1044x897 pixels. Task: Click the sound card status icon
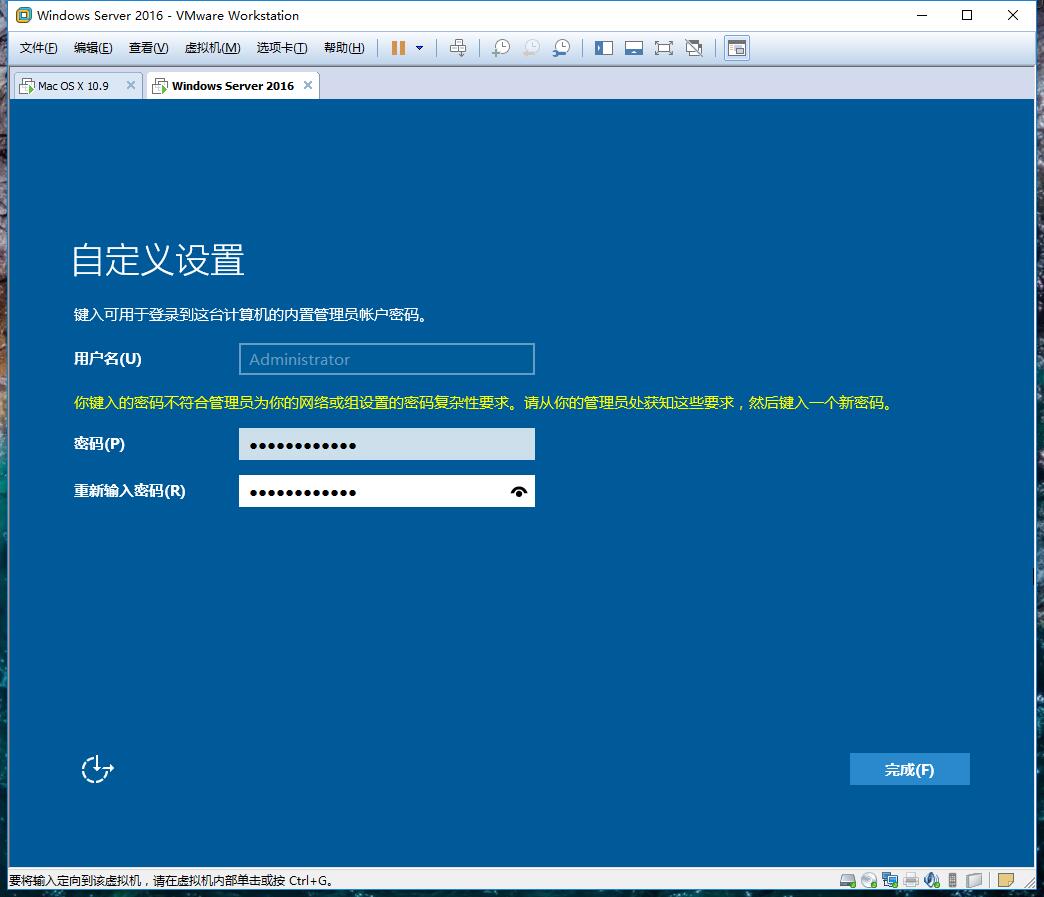point(932,880)
